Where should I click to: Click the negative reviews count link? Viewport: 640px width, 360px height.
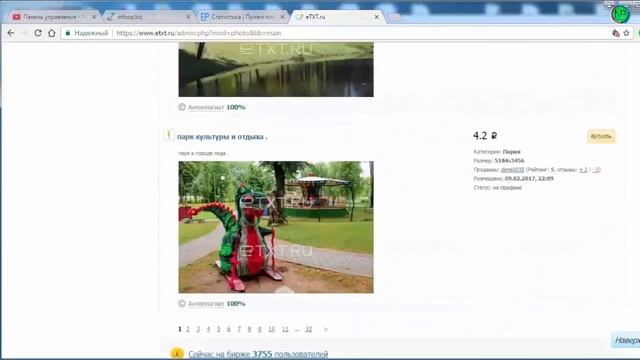point(596,169)
